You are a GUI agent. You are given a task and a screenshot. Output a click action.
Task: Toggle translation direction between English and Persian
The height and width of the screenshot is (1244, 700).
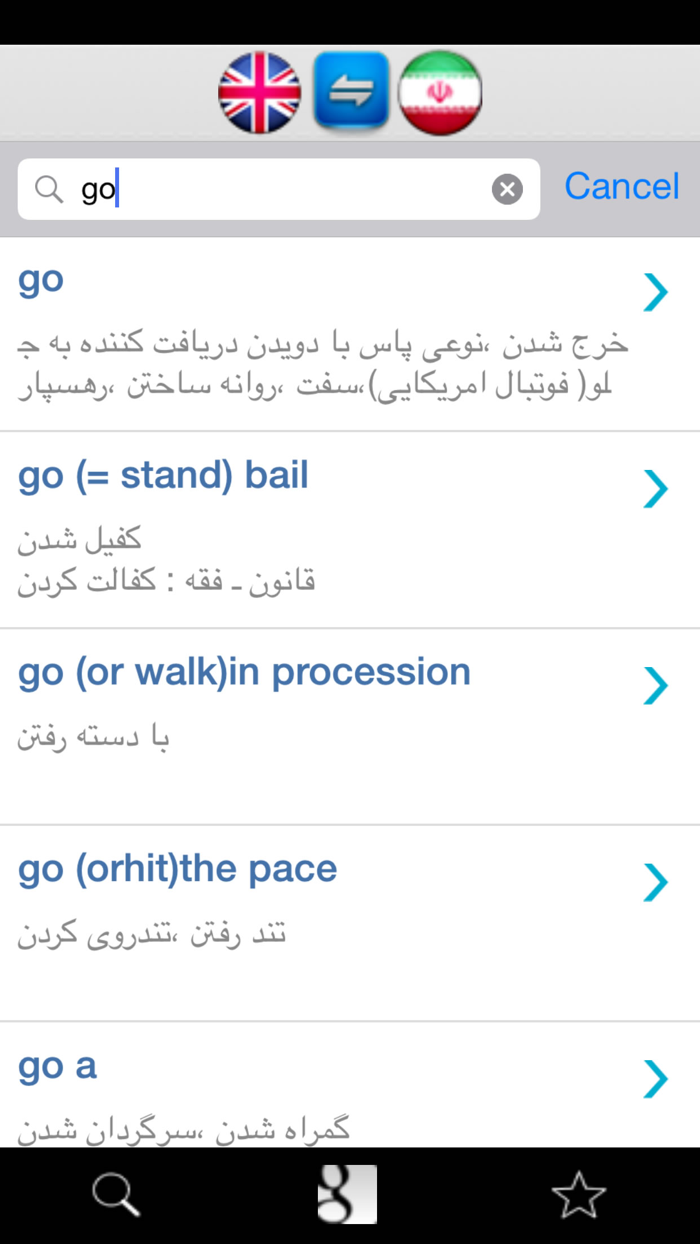click(x=349, y=92)
